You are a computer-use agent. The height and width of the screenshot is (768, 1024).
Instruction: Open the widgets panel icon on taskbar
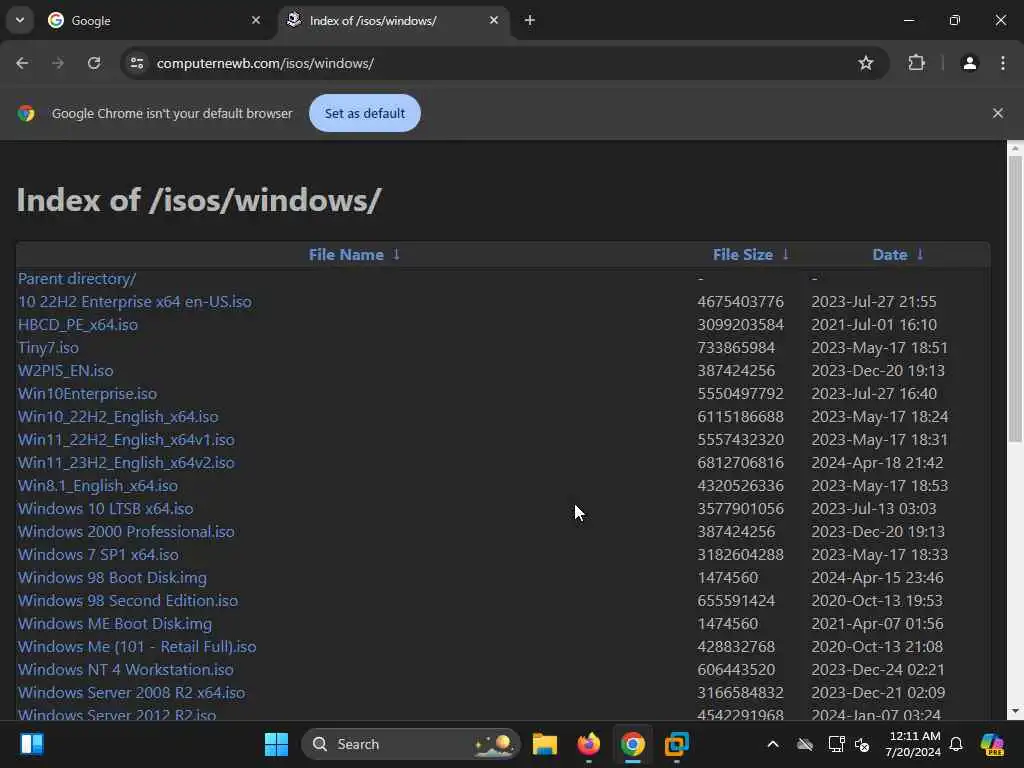(32, 744)
